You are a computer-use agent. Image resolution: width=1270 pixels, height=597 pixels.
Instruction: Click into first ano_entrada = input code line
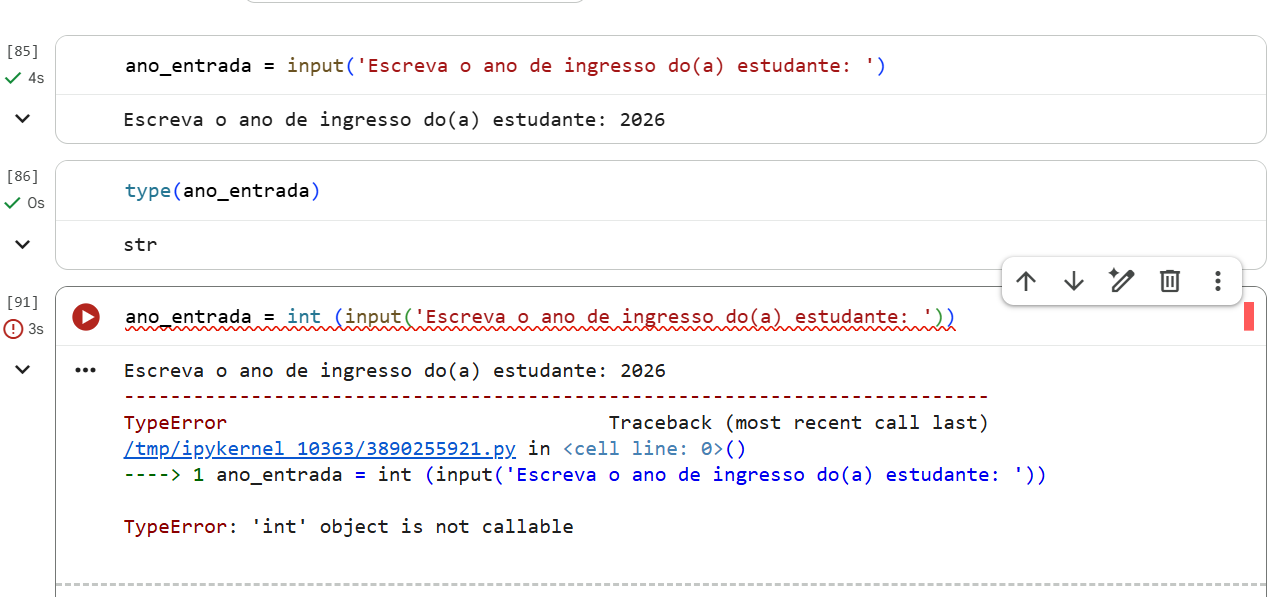click(x=505, y=66)
